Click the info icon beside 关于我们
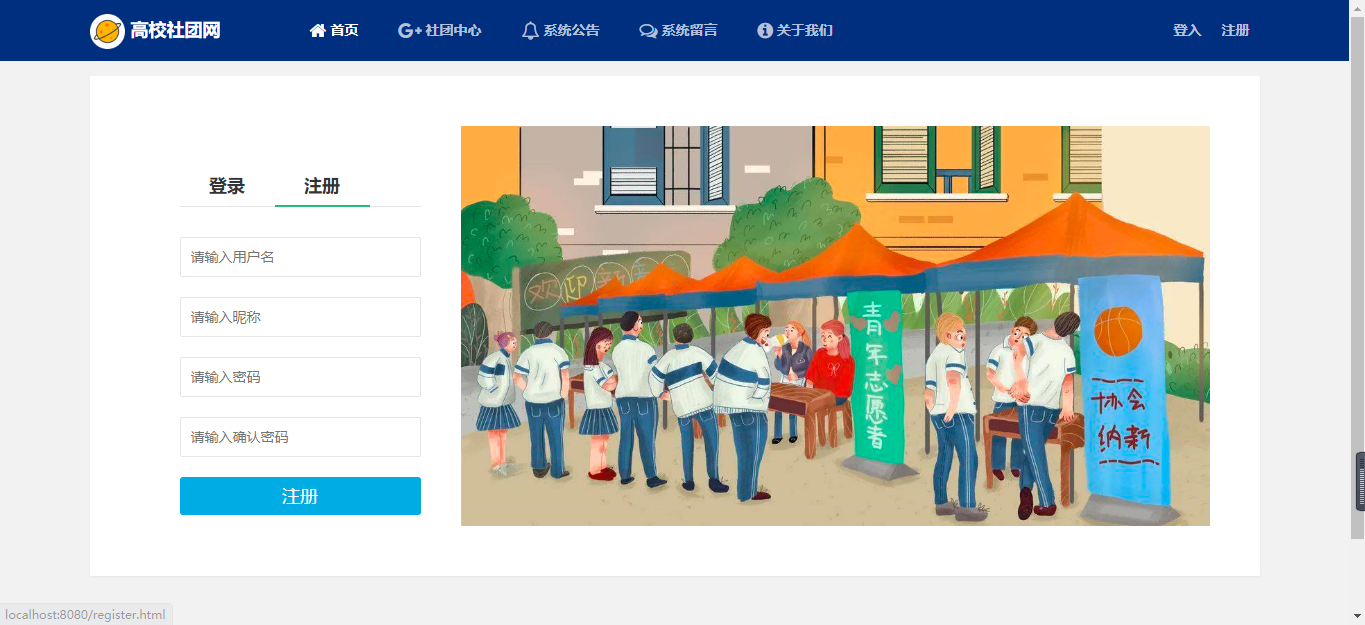Screen dimensions: 1365x625 pyautogui.click(x=765, y=31)
